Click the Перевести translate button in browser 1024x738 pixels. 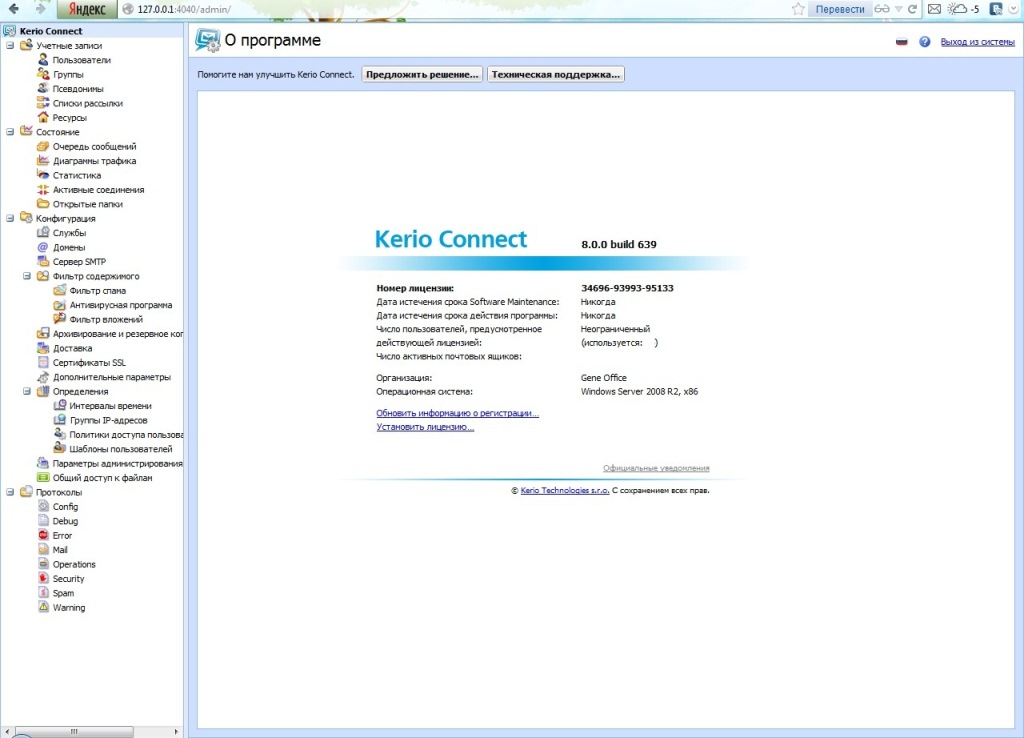pyautogui.click(x=840, y=9)
